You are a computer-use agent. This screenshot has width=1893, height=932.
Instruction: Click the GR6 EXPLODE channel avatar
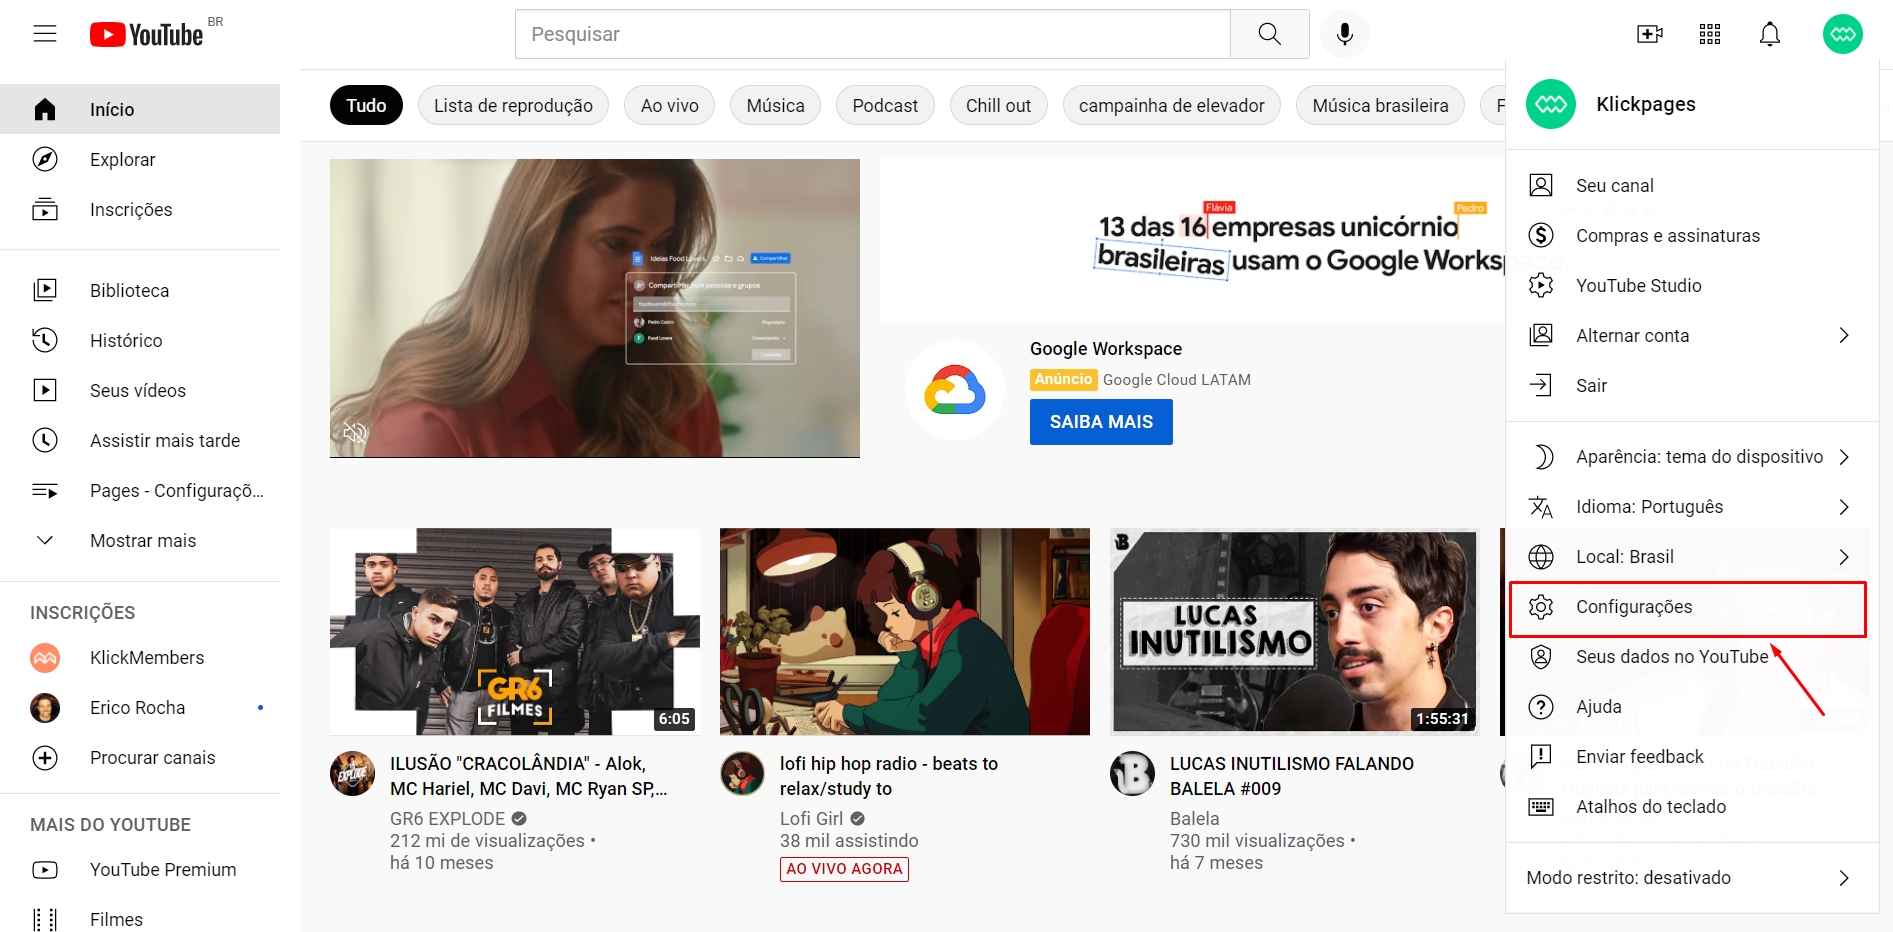[352, 773]
